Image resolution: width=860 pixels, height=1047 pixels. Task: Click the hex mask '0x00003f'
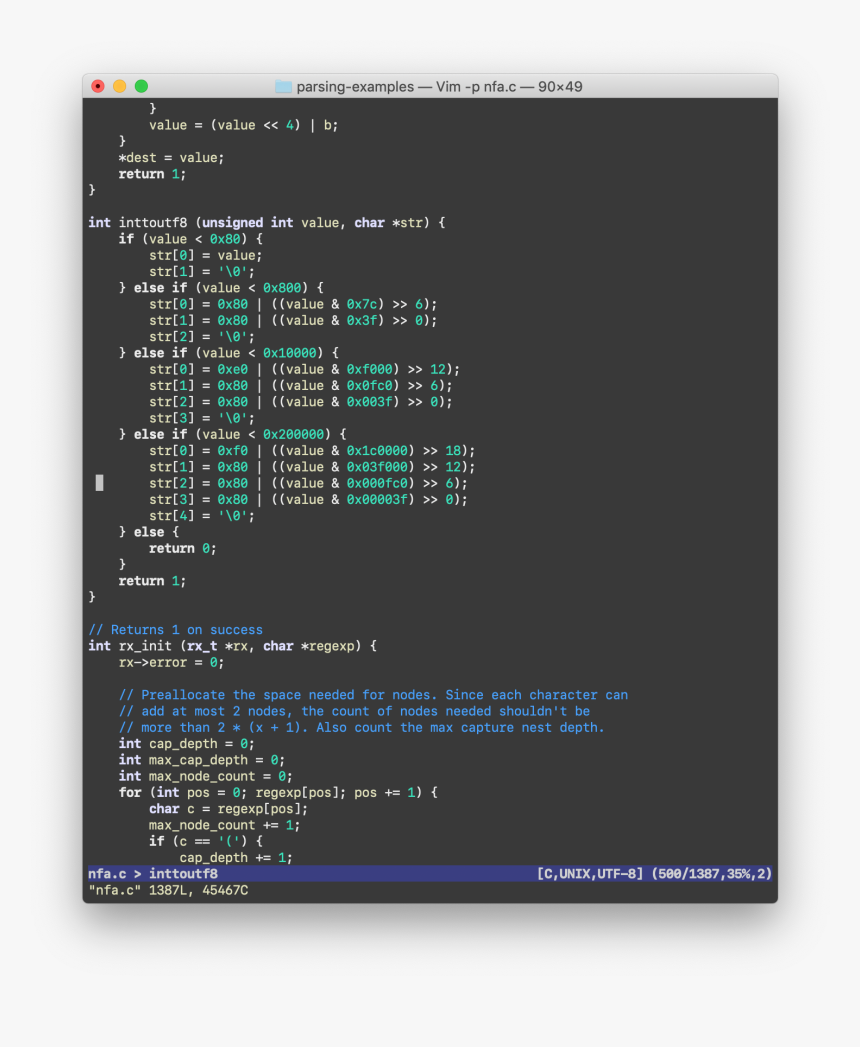[x=377, y=499]
